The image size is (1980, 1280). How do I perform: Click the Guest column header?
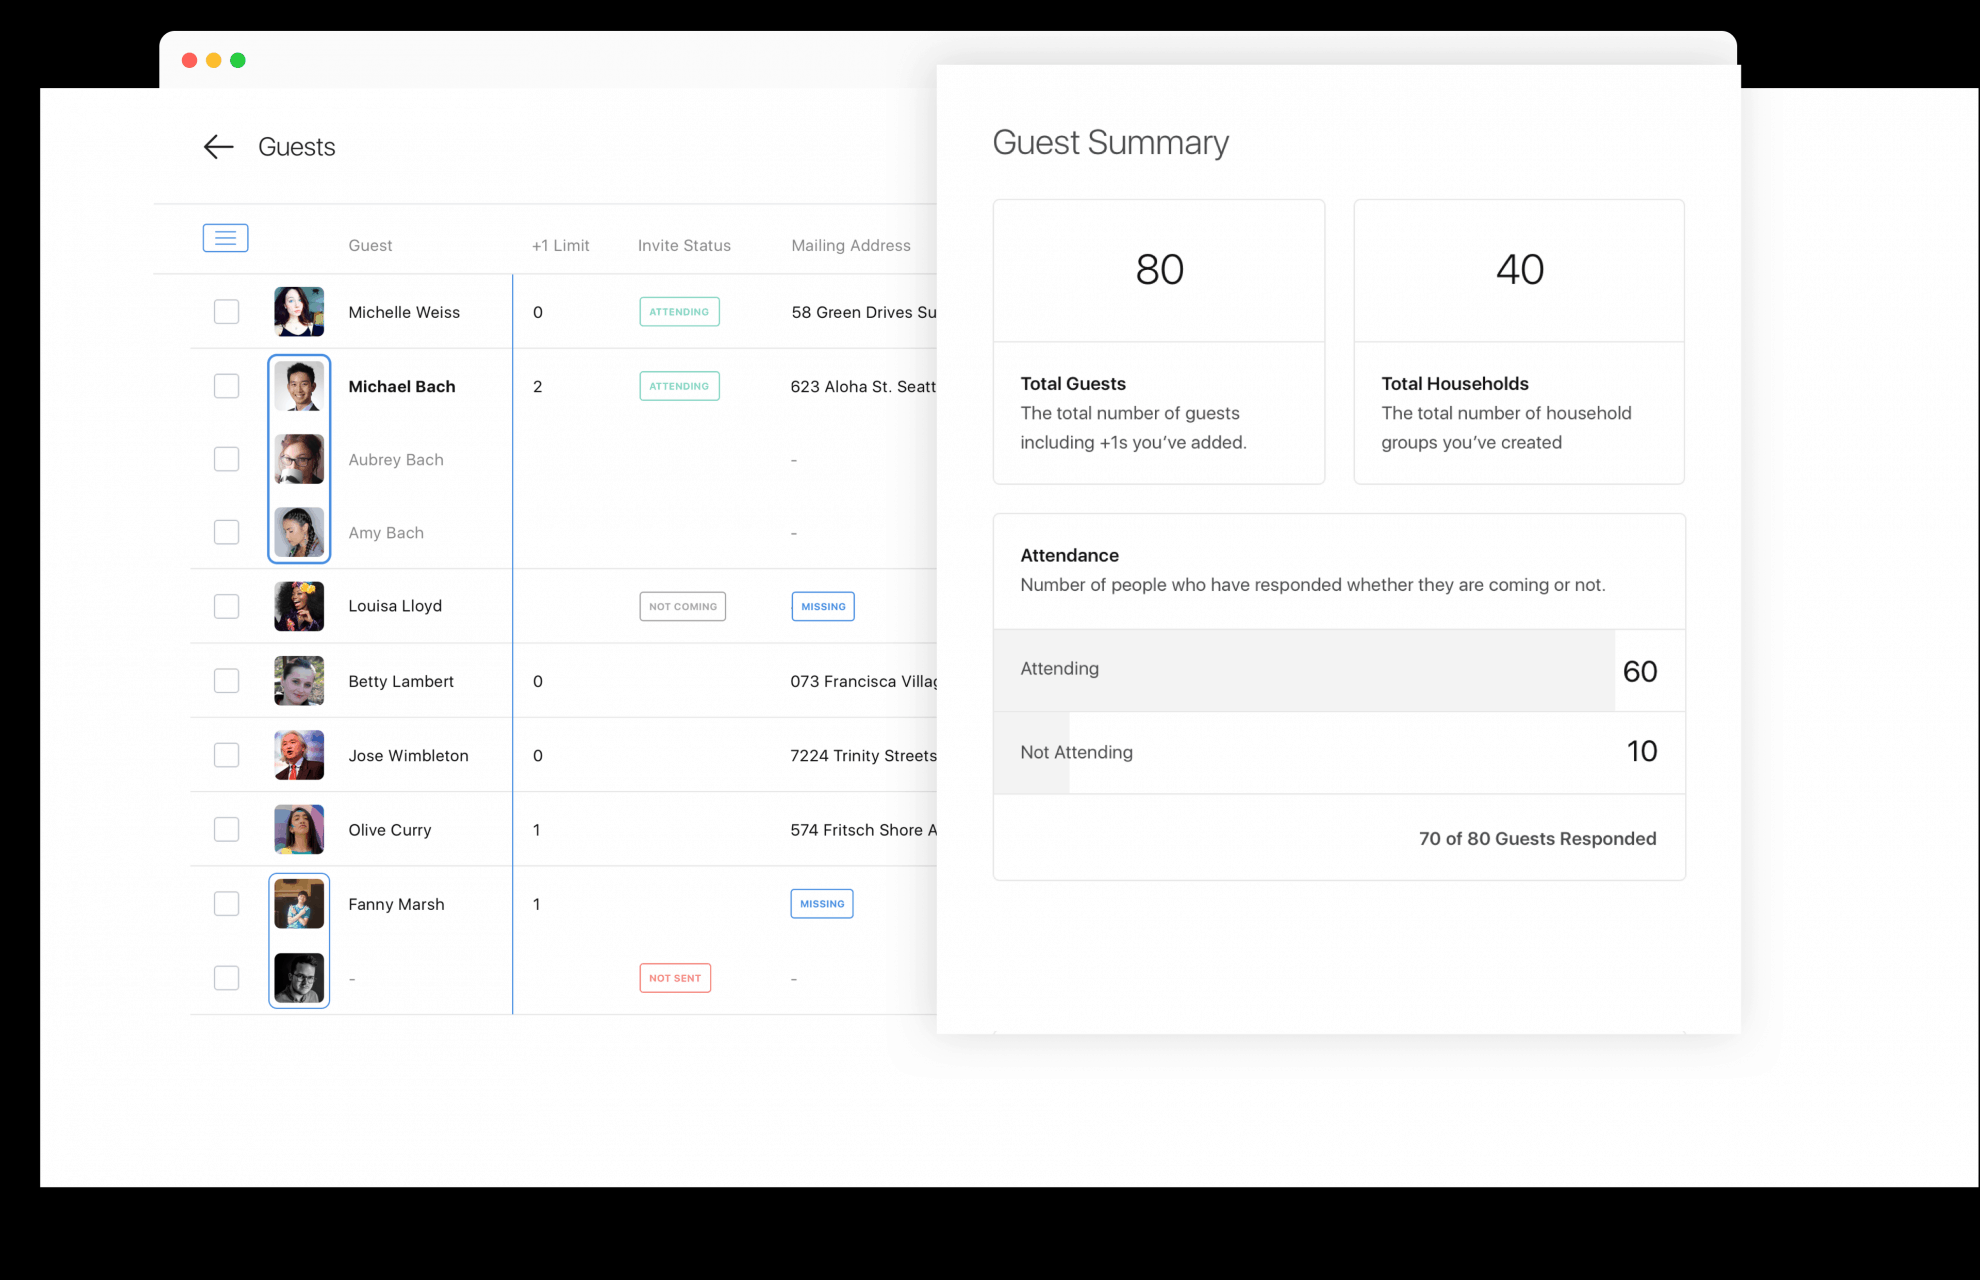click(x=370, y=245)
